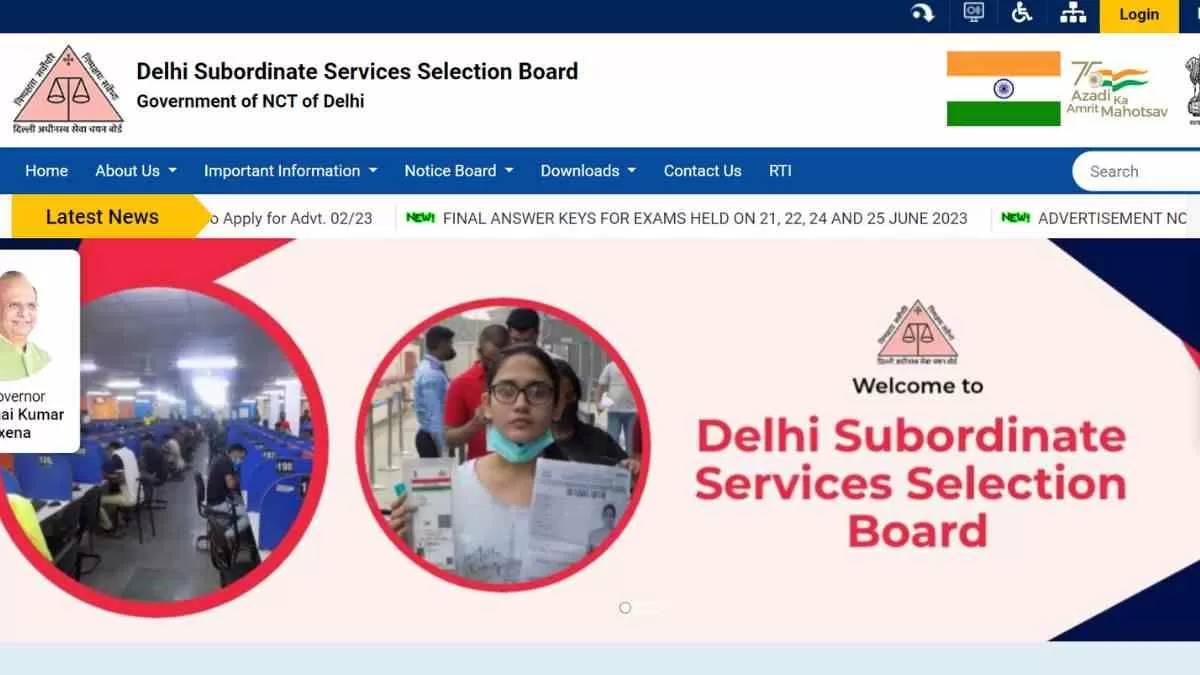Image resolution: width=1200 pixels, height=675 pixels.
Task: Click the exam candidate photo thumbnail
Action: point(503,445)
